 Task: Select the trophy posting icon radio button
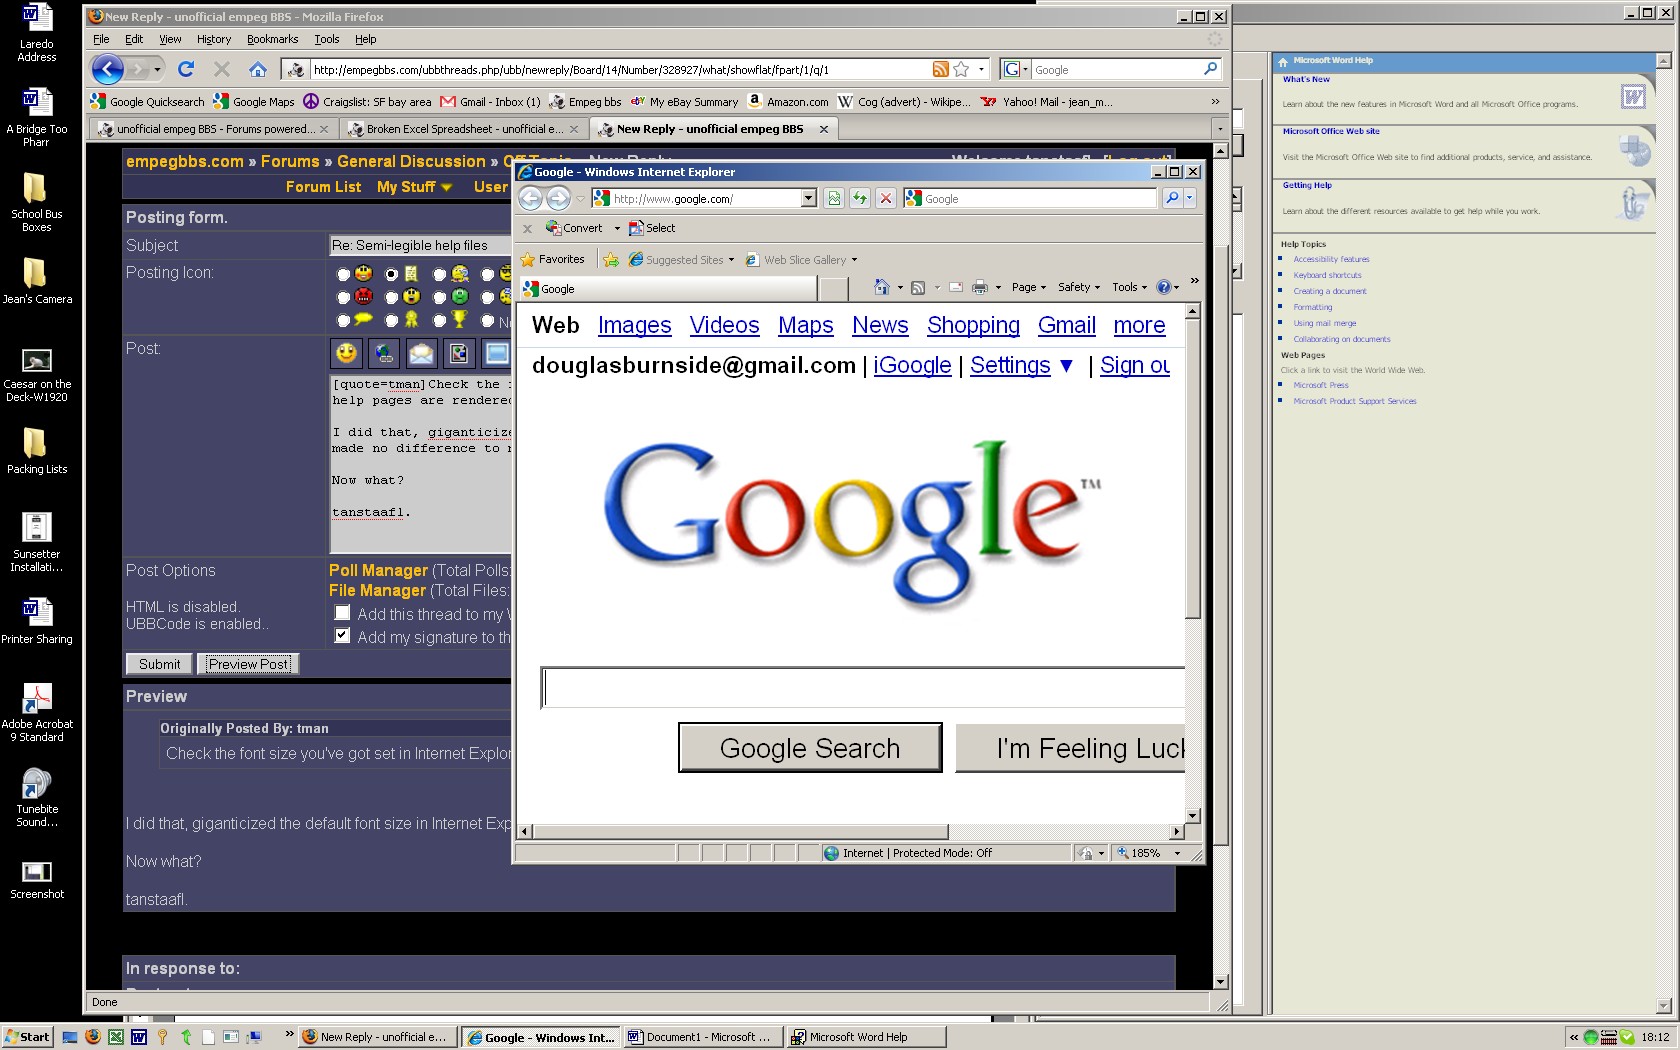440,321
